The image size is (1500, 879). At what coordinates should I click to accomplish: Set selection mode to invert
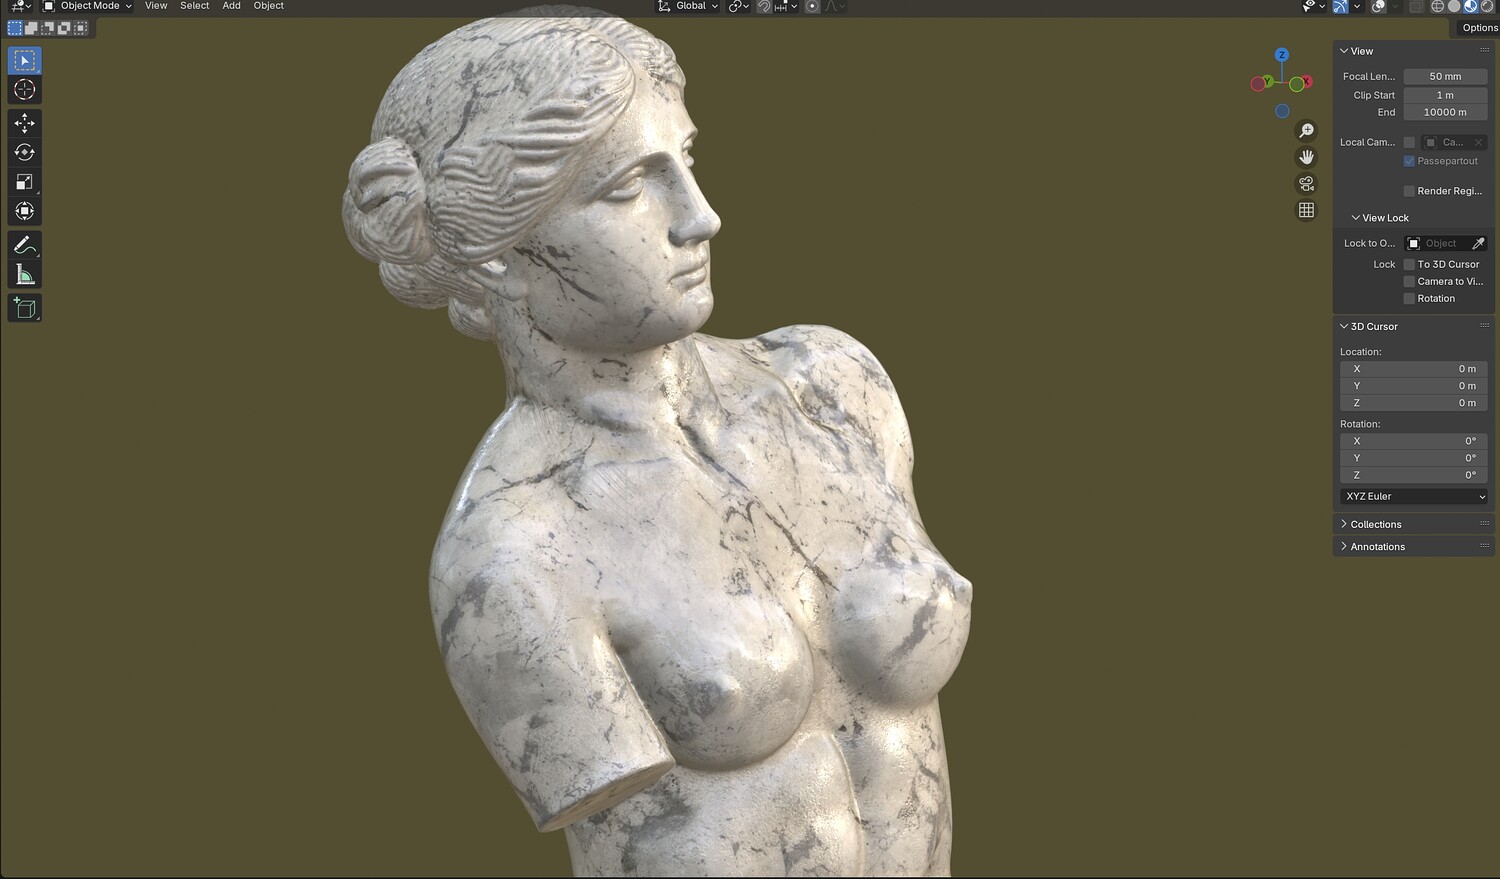(64, 28)
